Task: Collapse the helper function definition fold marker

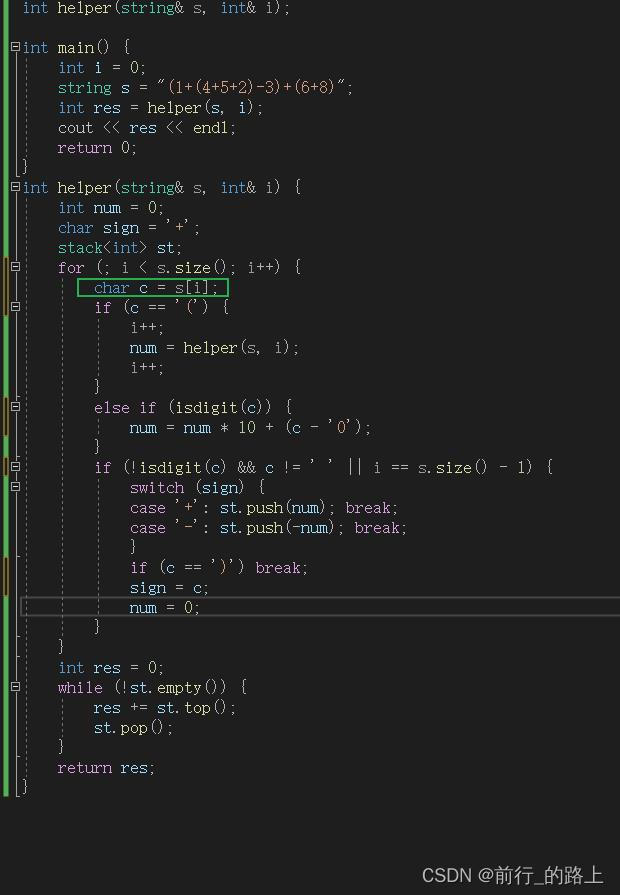Action: (x=15, y=187)
